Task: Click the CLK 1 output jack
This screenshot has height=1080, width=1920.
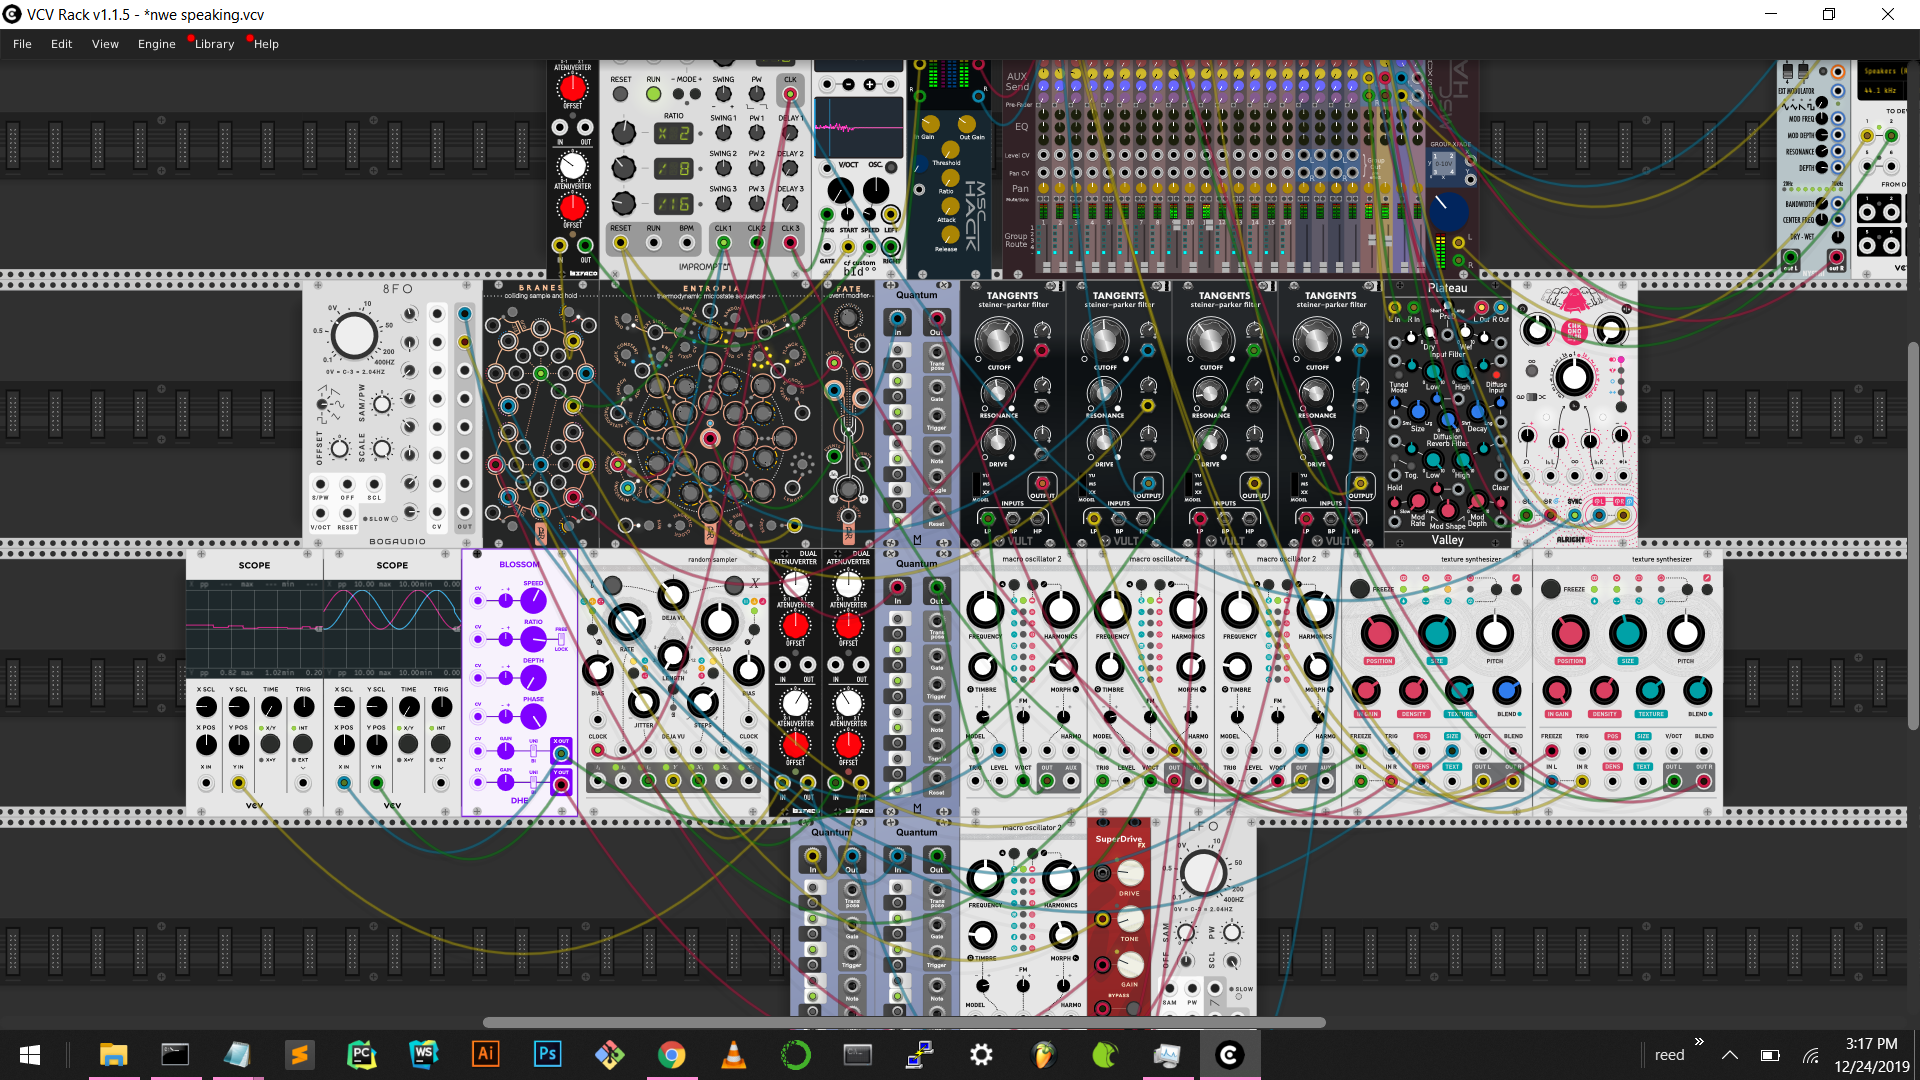Action: coord(723,243)
